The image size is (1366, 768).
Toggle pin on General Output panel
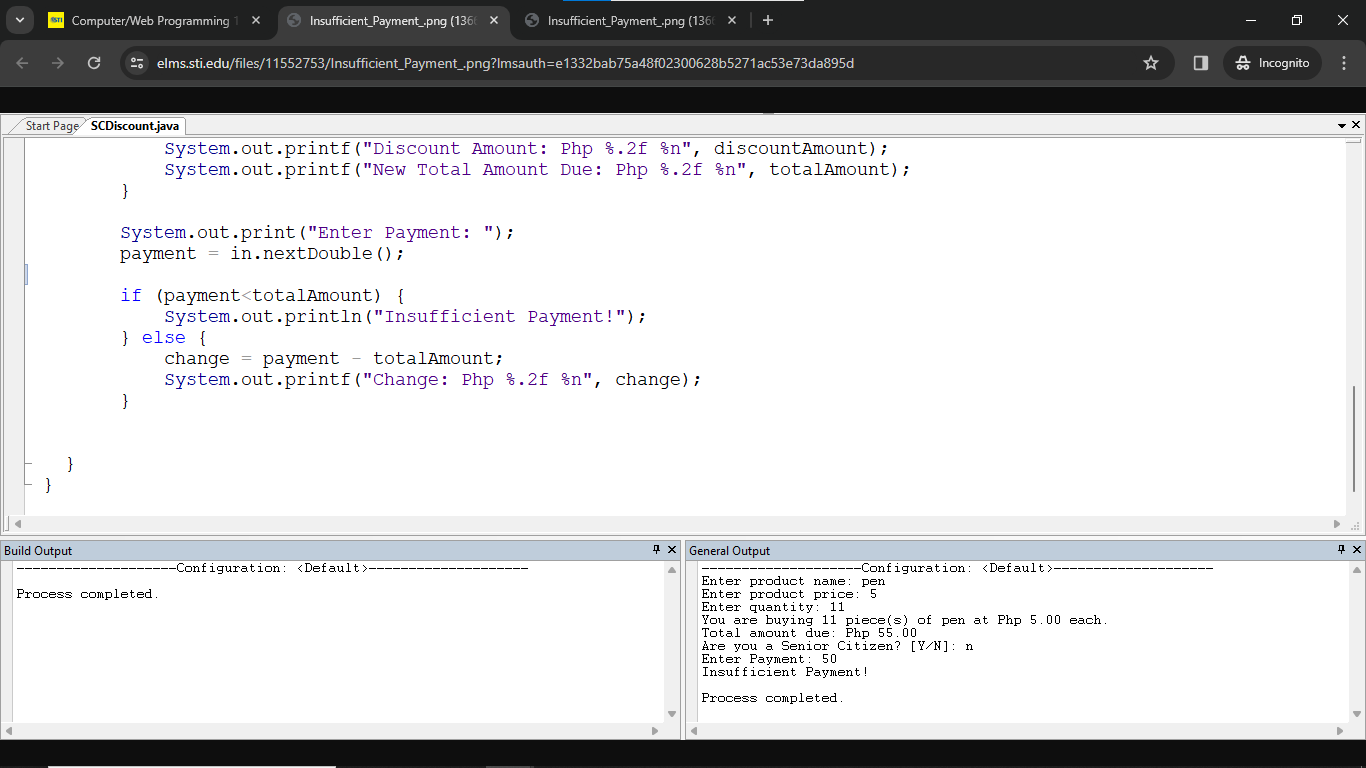(x=1342, y=550)
